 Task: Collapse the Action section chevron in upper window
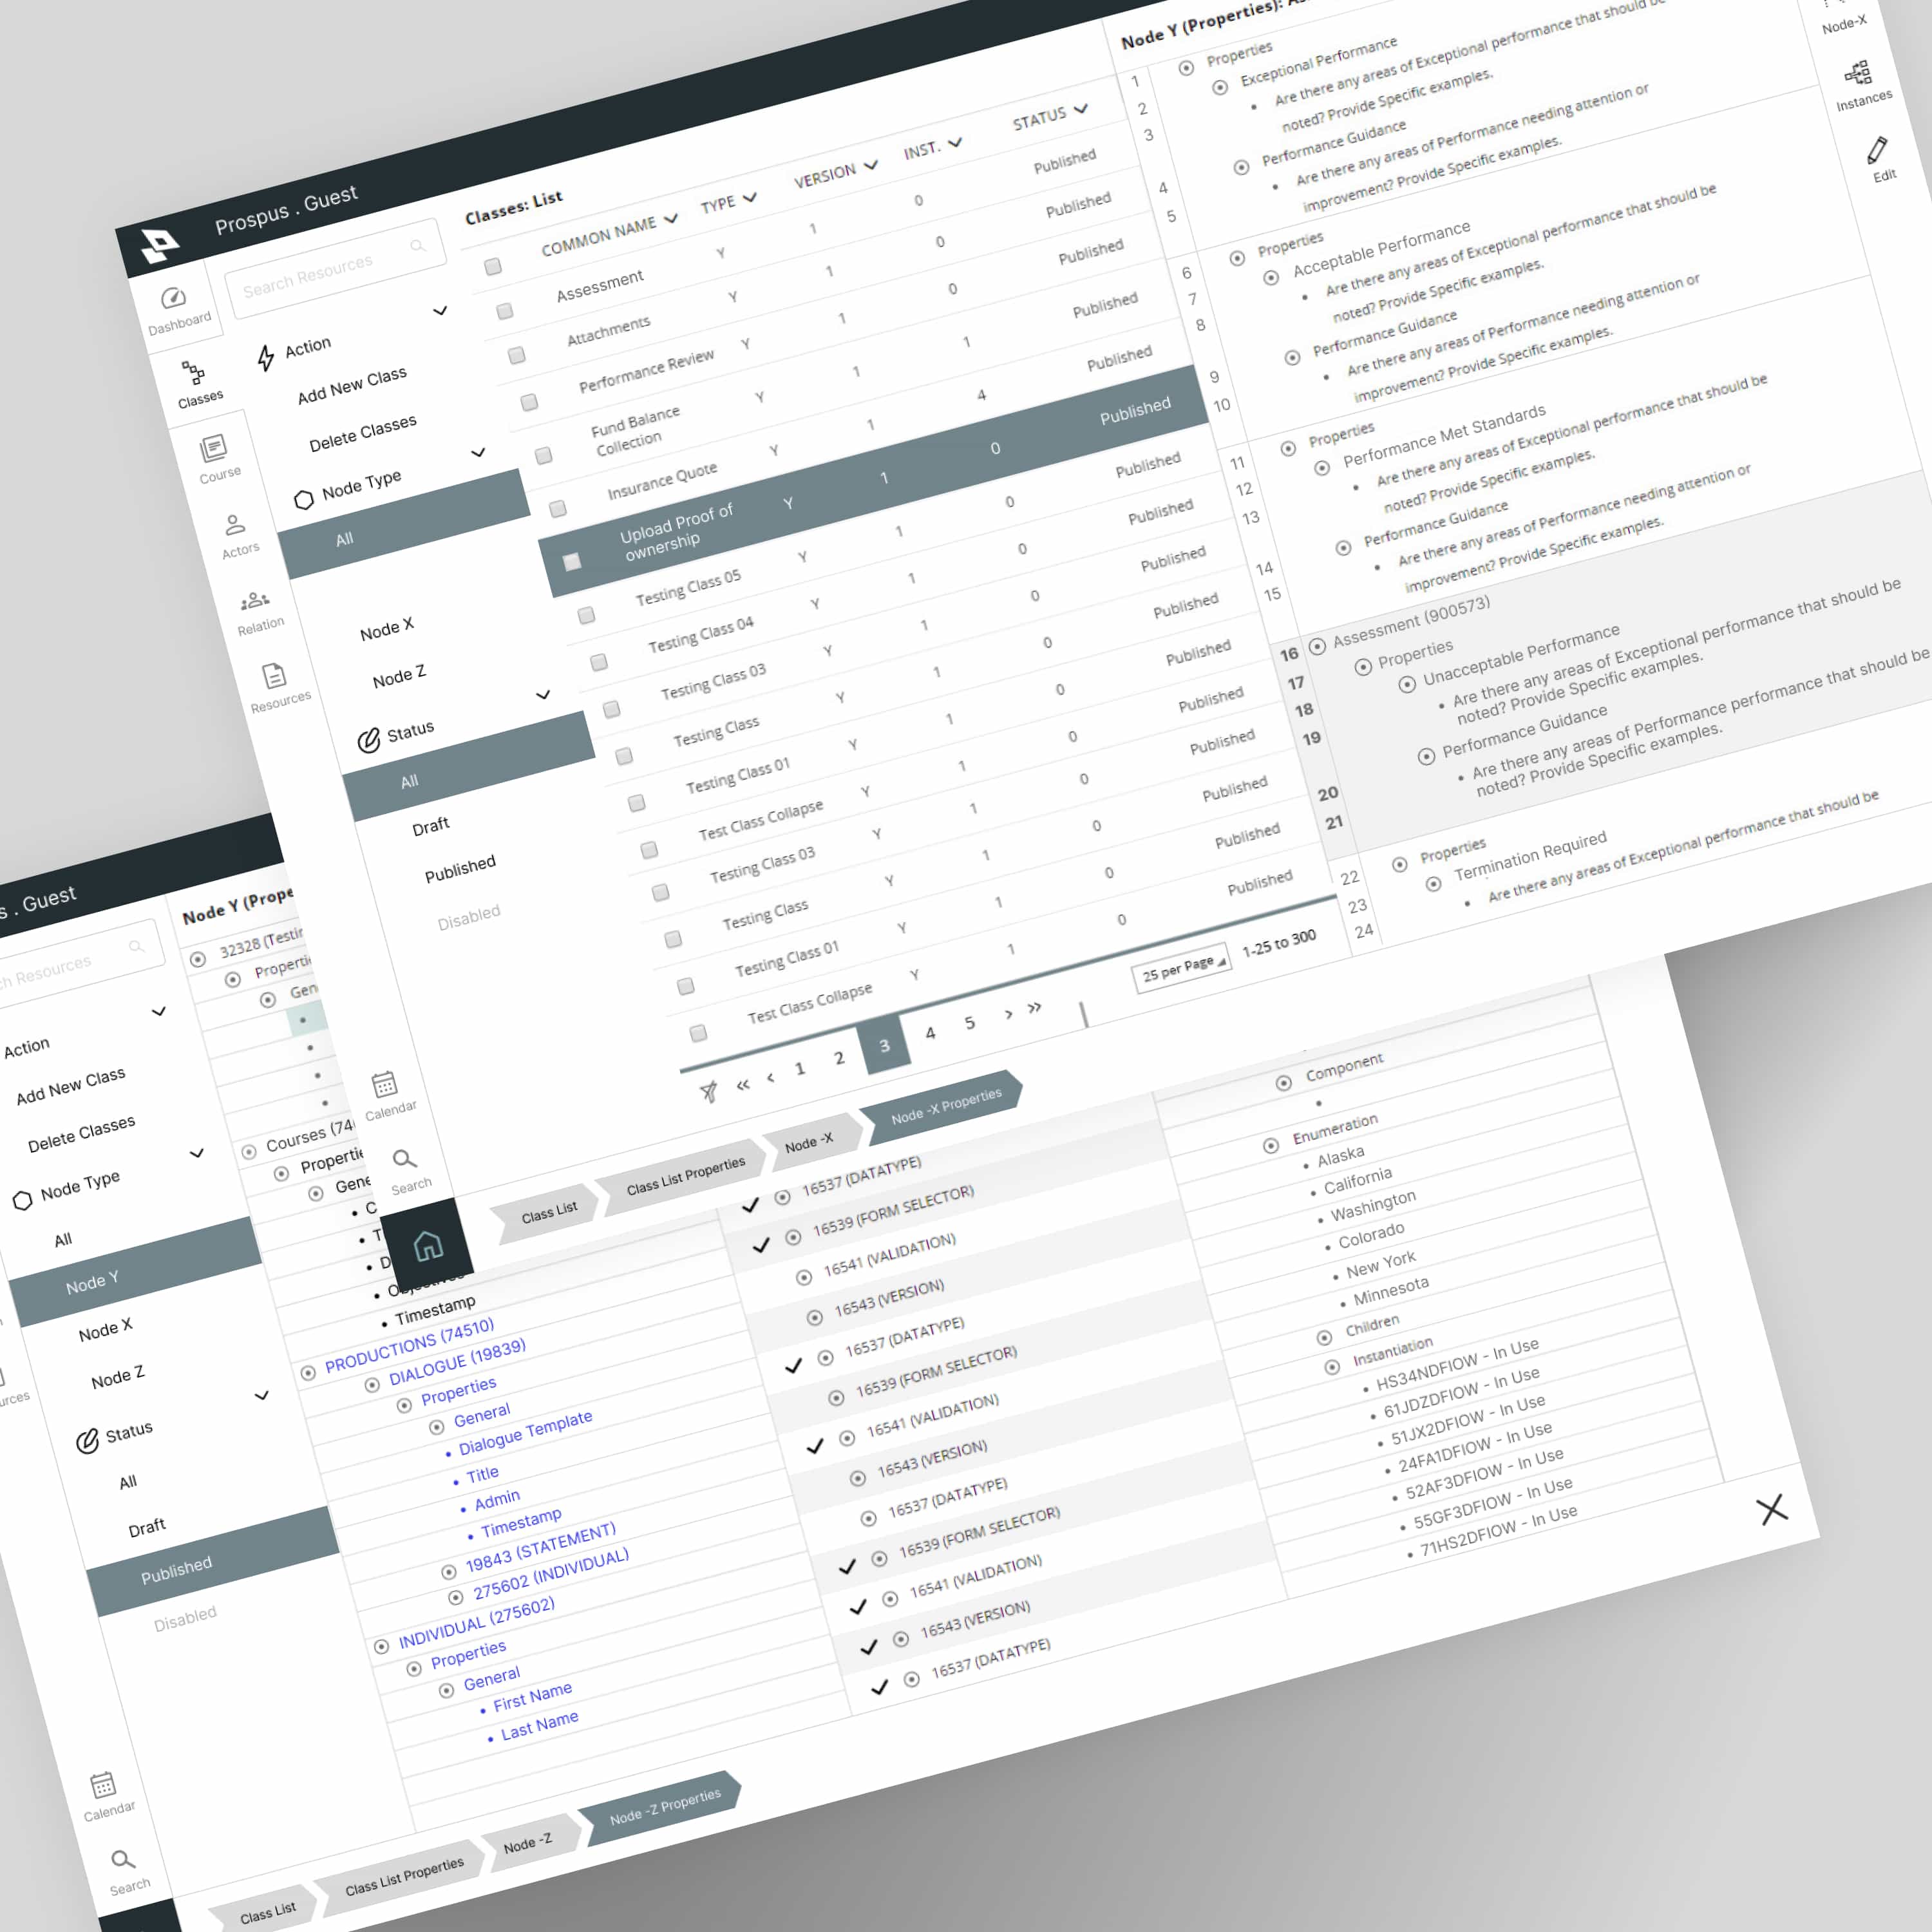(440, 311)
